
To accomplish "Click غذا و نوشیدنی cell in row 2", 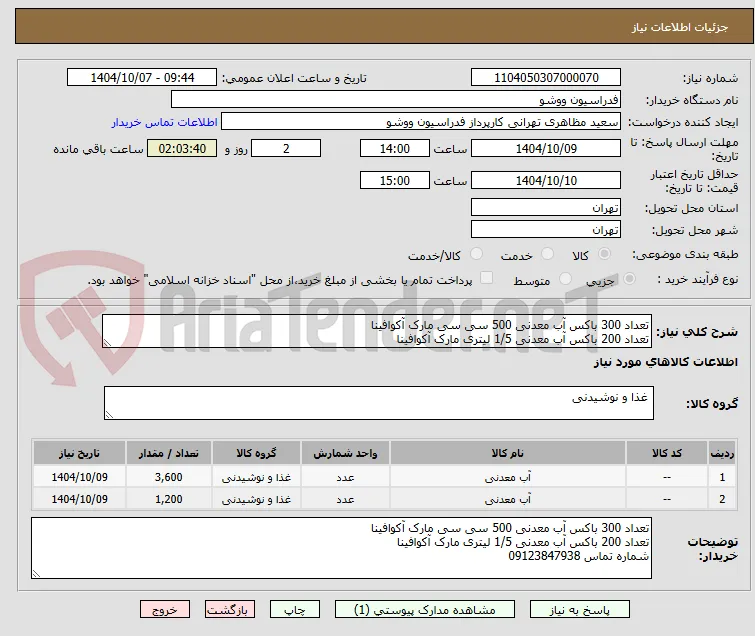I will pyautogui.click(x=257, y=499).
